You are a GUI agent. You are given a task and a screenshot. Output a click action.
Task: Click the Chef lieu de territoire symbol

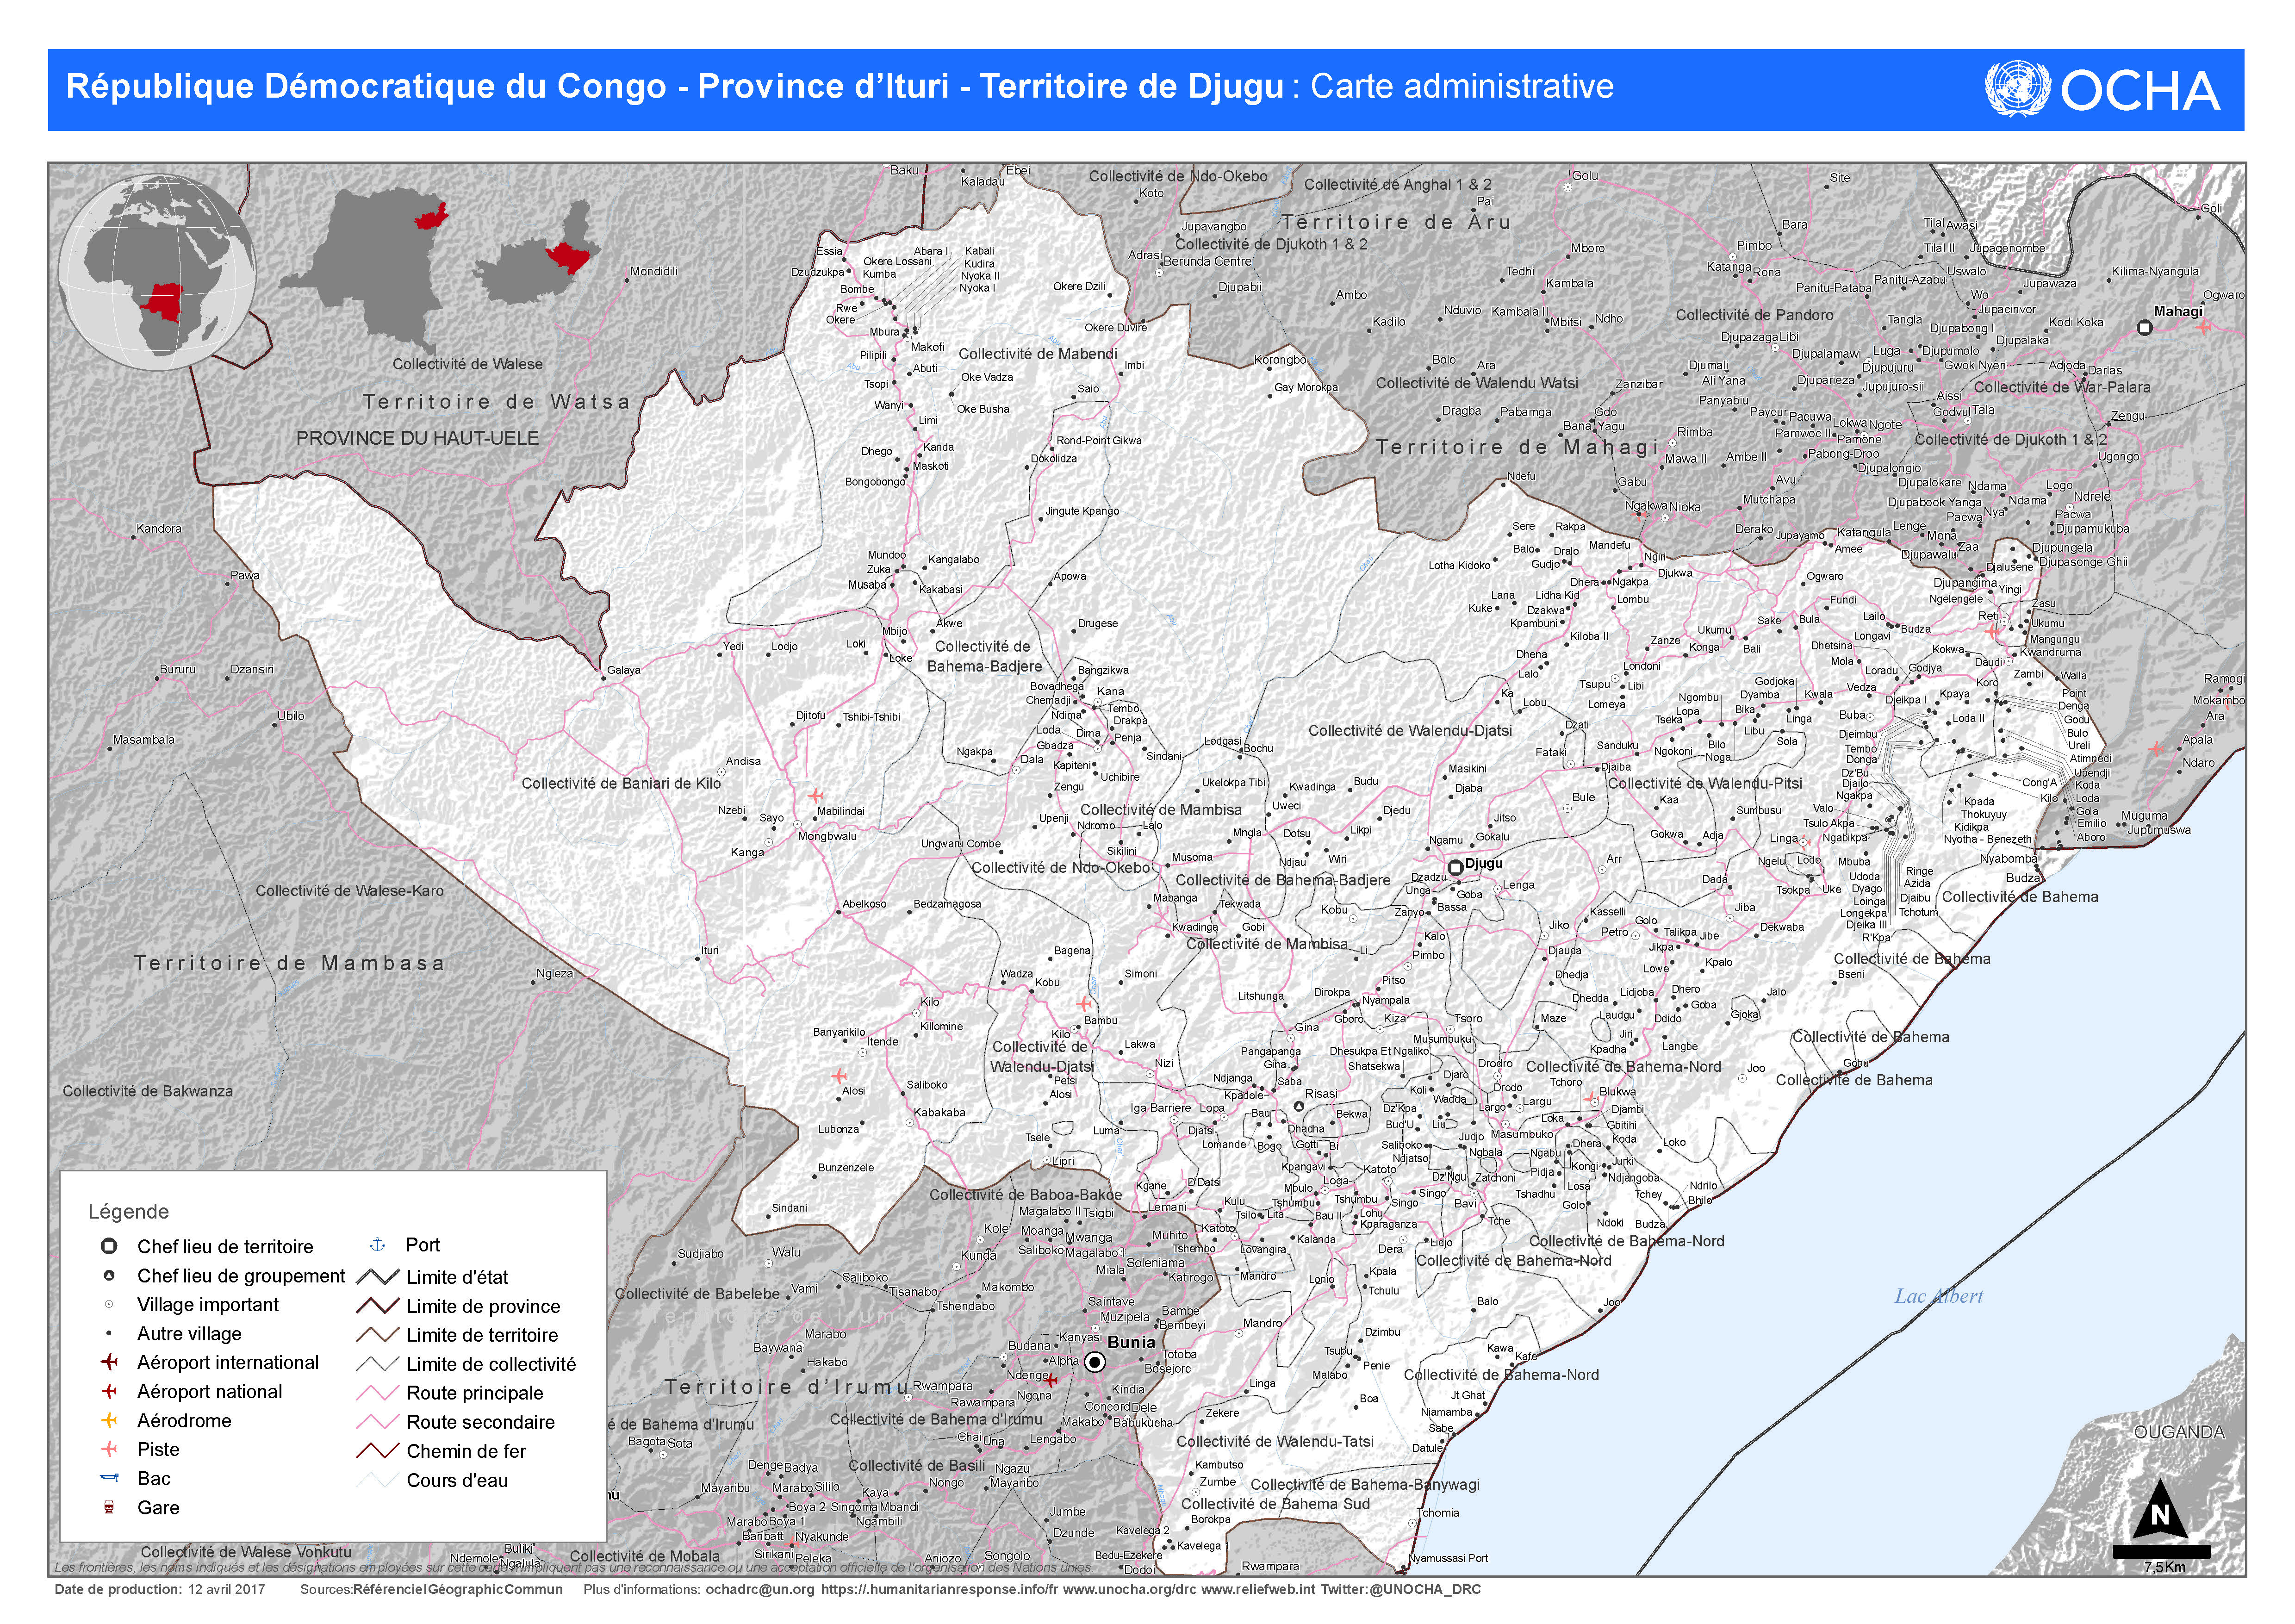pos(110,1246)
